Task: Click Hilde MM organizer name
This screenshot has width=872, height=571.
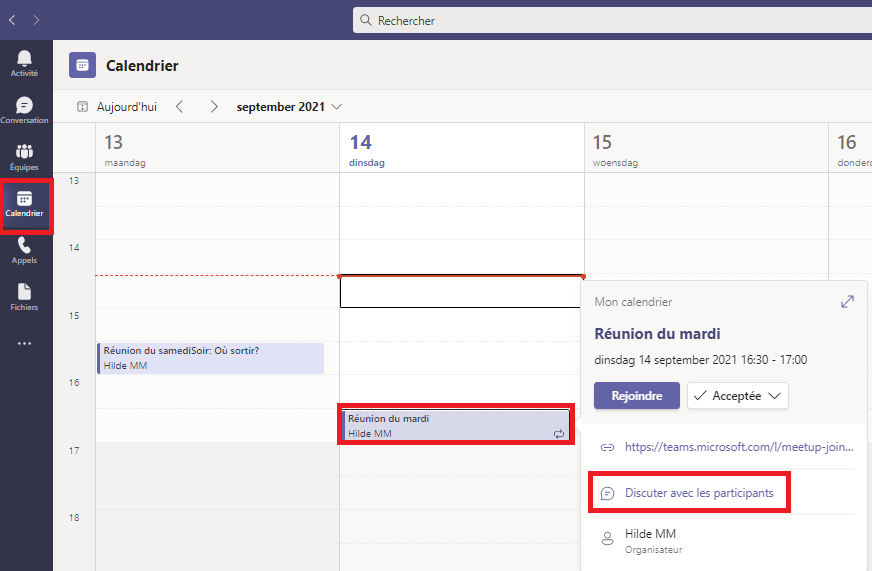Action: (650, 534)
